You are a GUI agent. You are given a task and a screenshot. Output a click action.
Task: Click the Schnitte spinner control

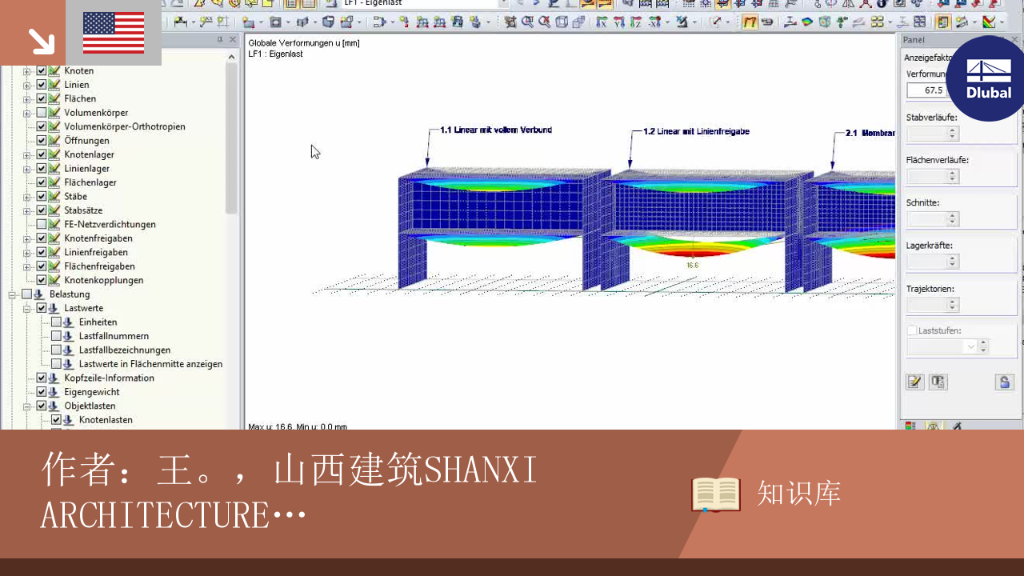coord(952,219)
